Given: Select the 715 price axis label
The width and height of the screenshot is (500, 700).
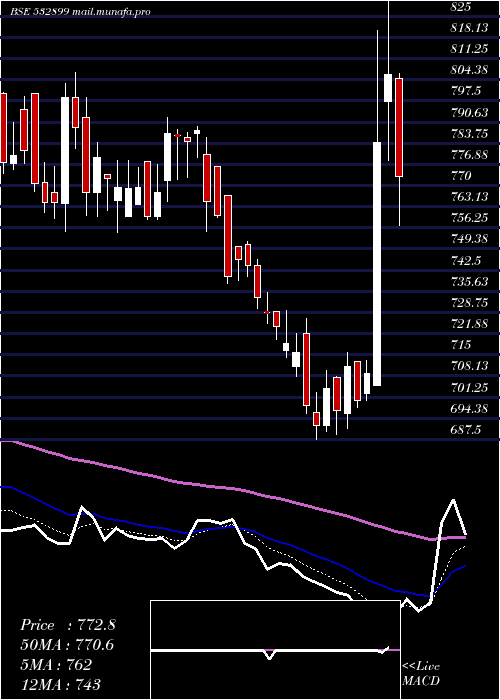Looking at the screenshot, I should tap(461, 345).
